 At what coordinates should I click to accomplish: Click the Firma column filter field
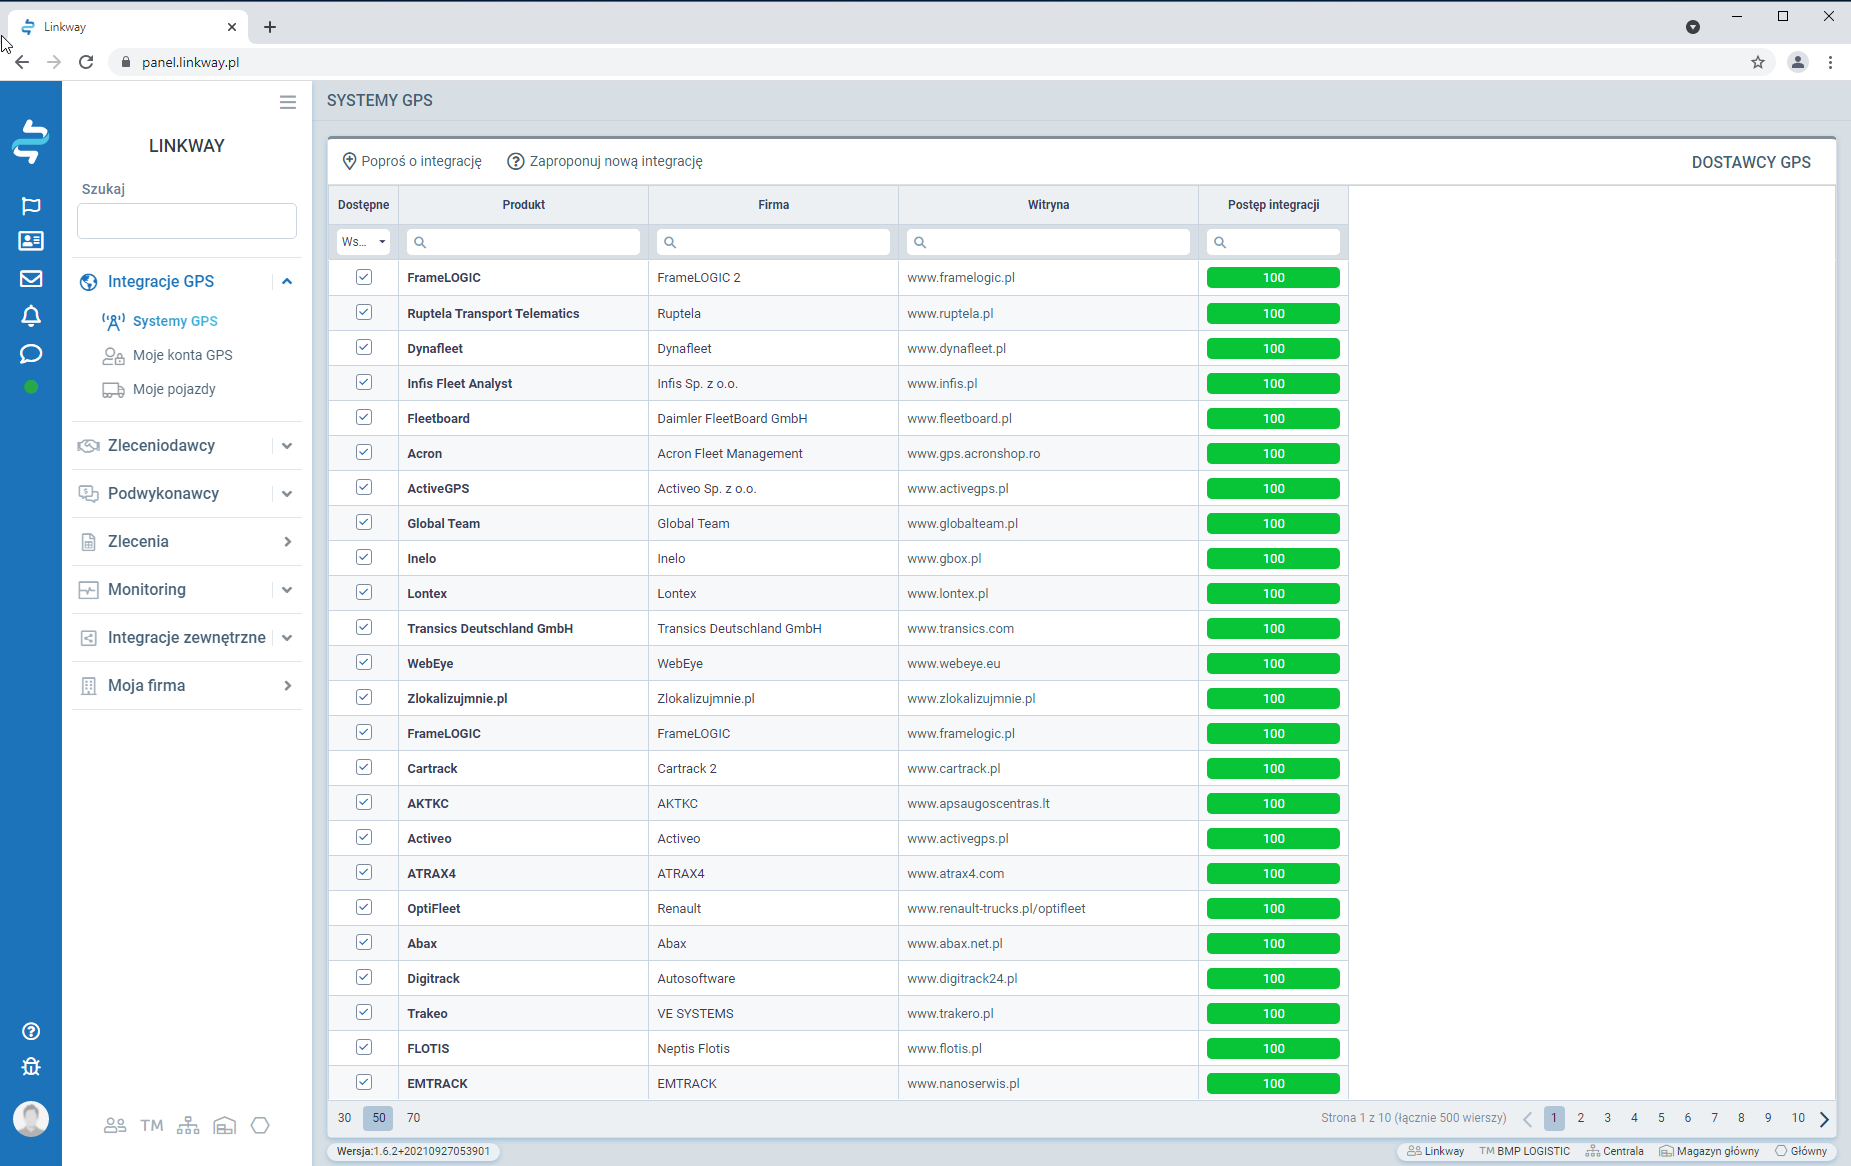point(773,242)
